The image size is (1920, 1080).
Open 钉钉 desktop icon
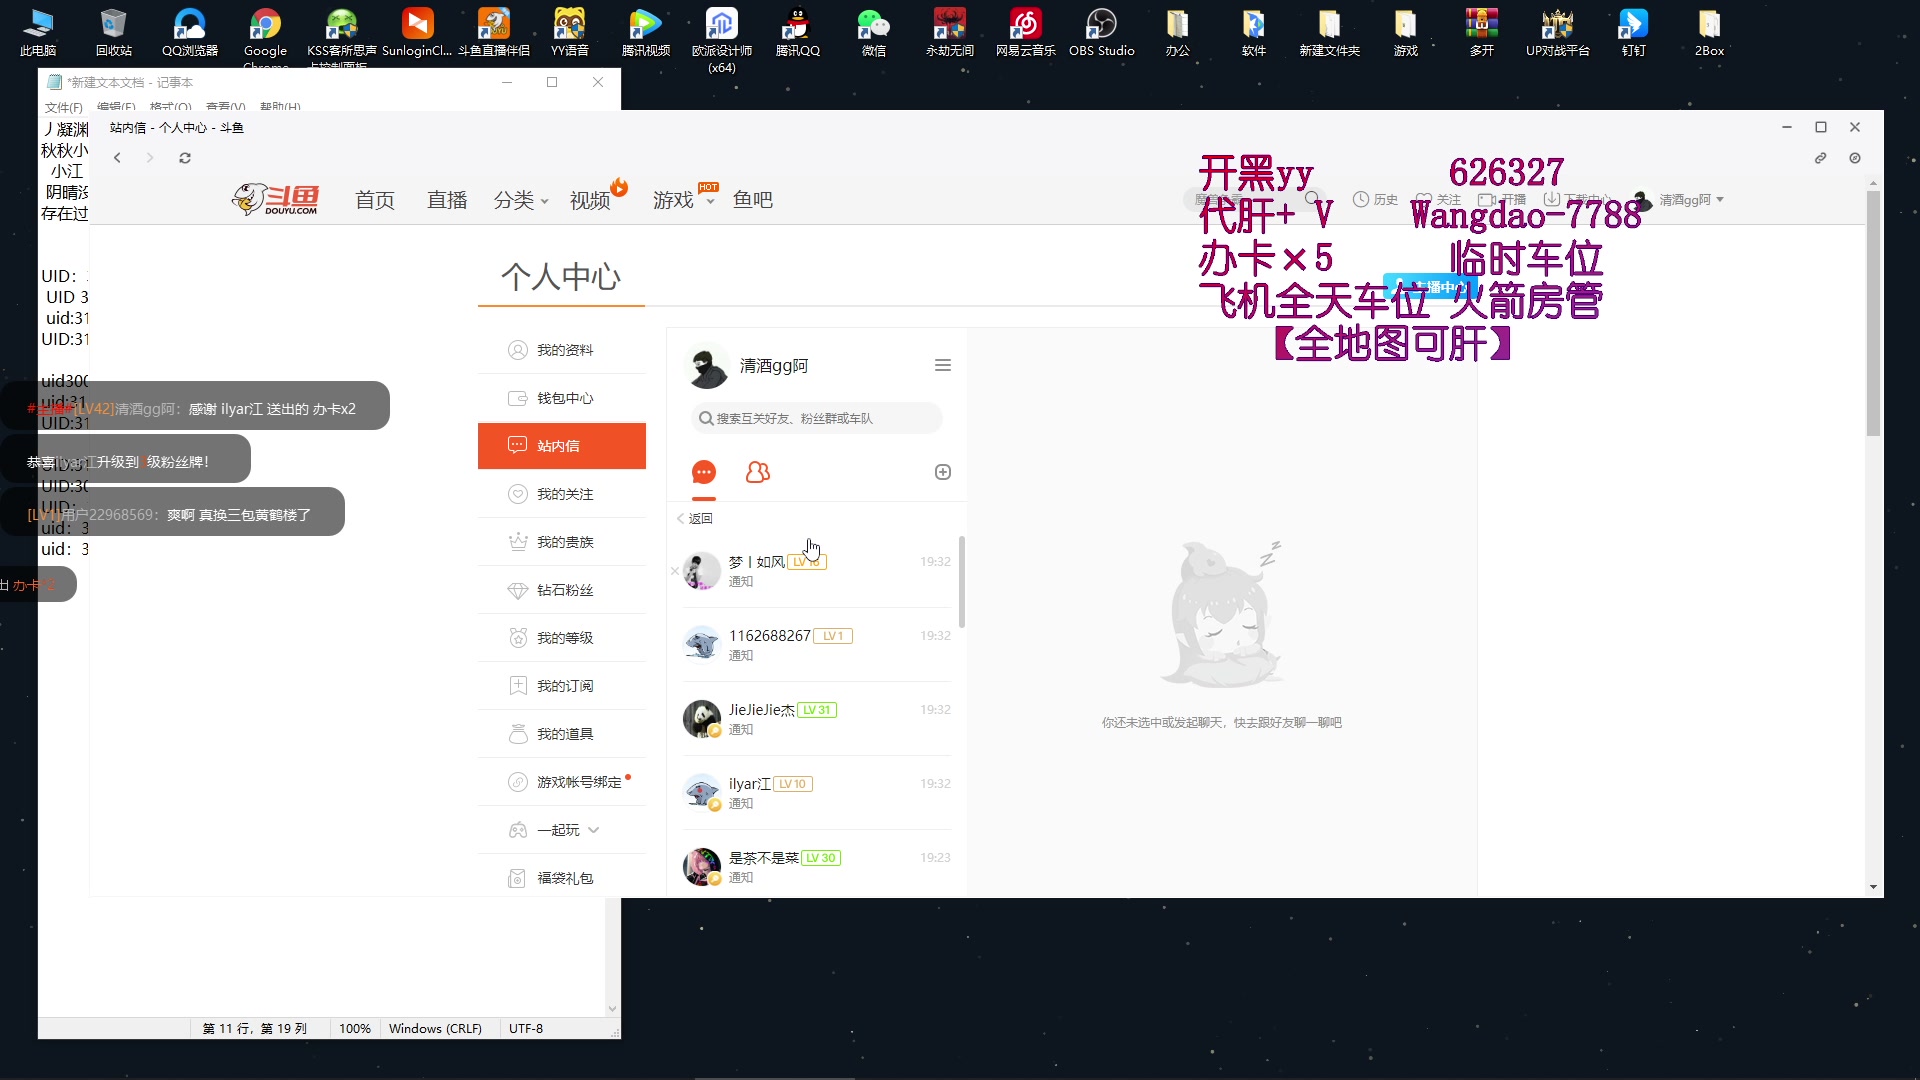click(1634, 32)
